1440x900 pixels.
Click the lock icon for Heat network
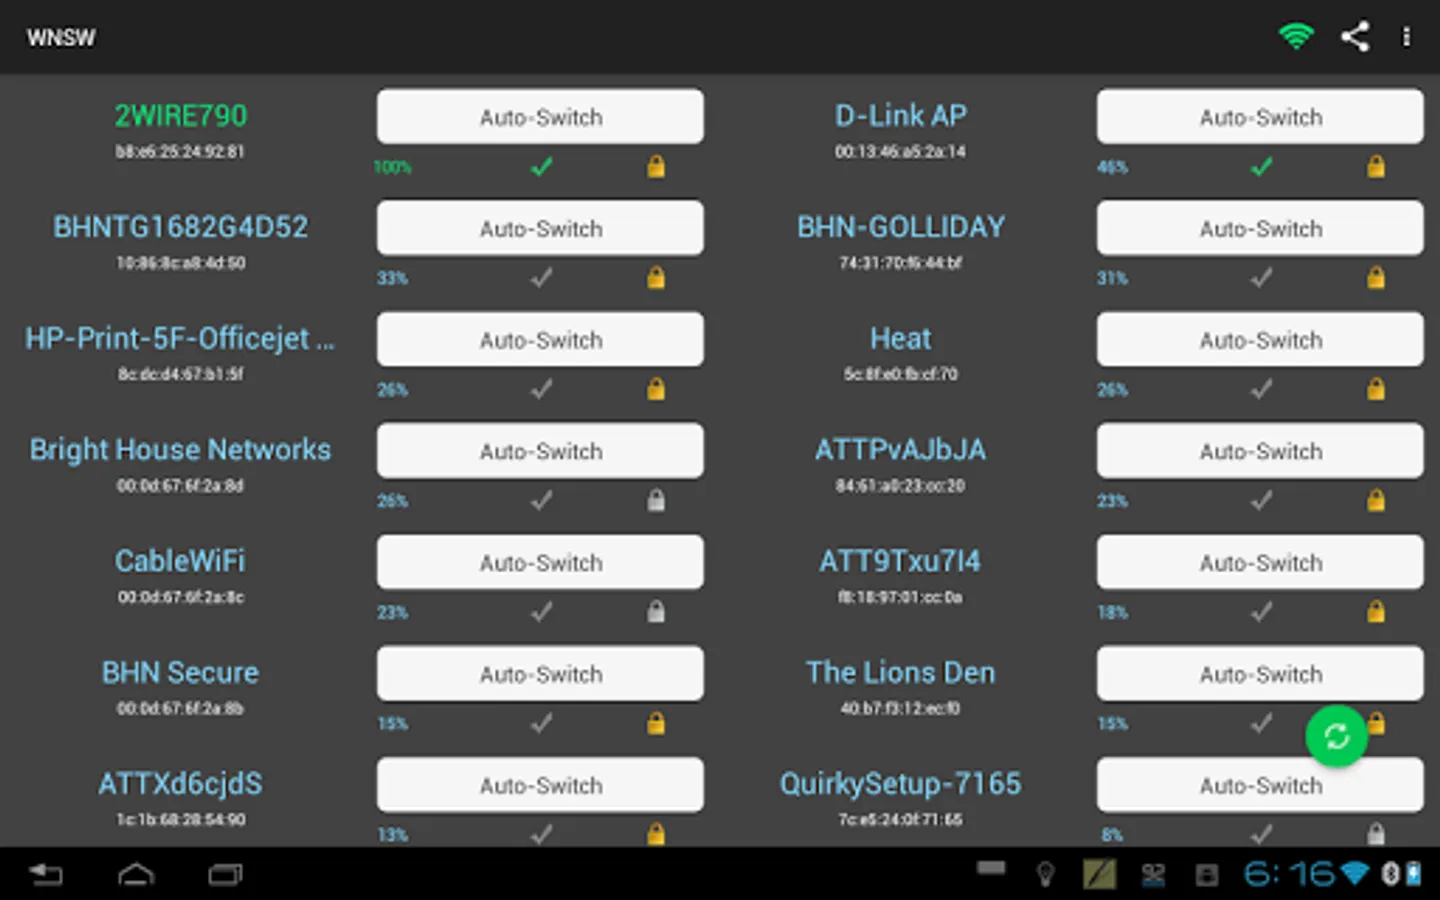[1376, 389]
